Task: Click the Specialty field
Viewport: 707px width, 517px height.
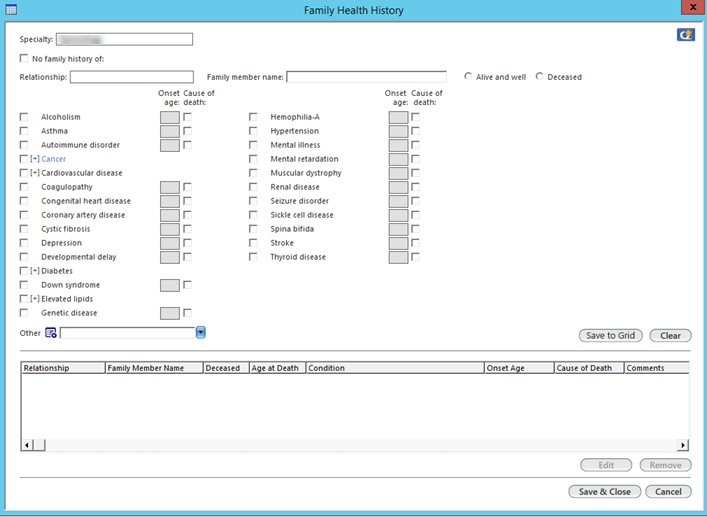Action: [124, 39]
